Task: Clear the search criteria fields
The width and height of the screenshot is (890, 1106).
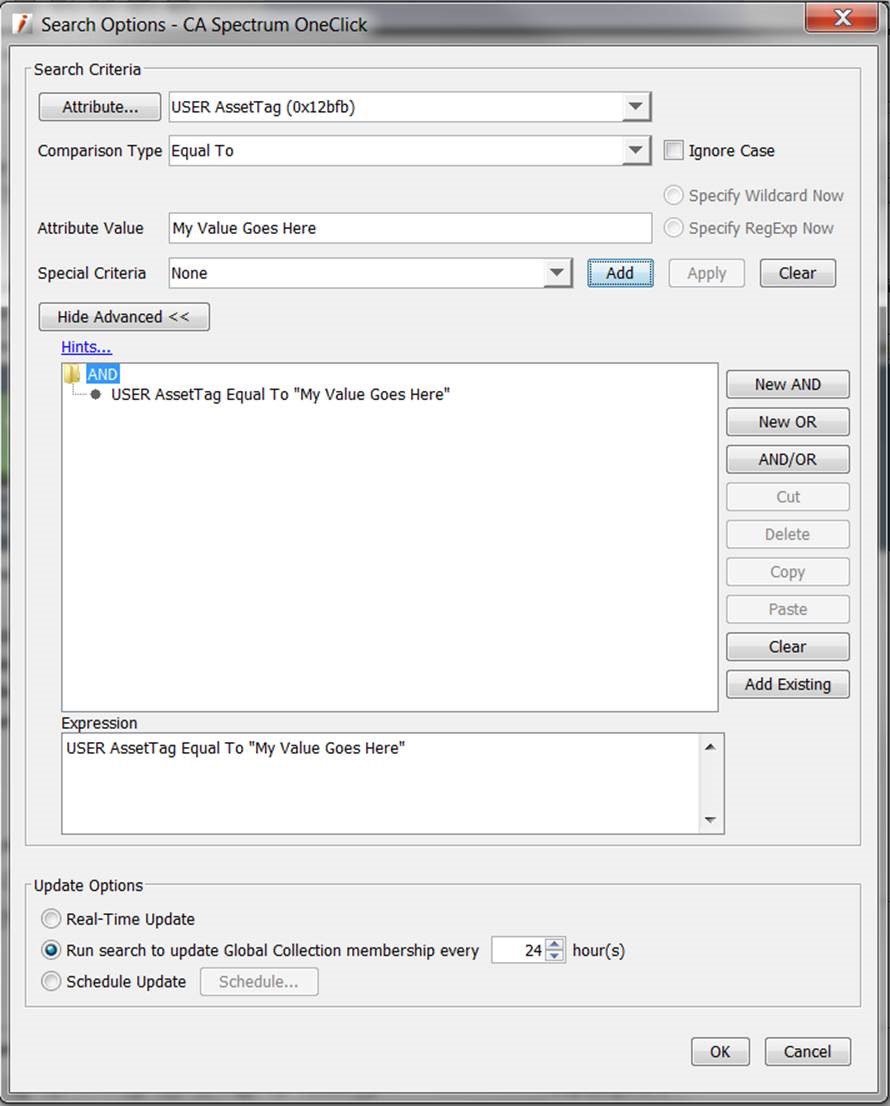Action: (797, 273)
